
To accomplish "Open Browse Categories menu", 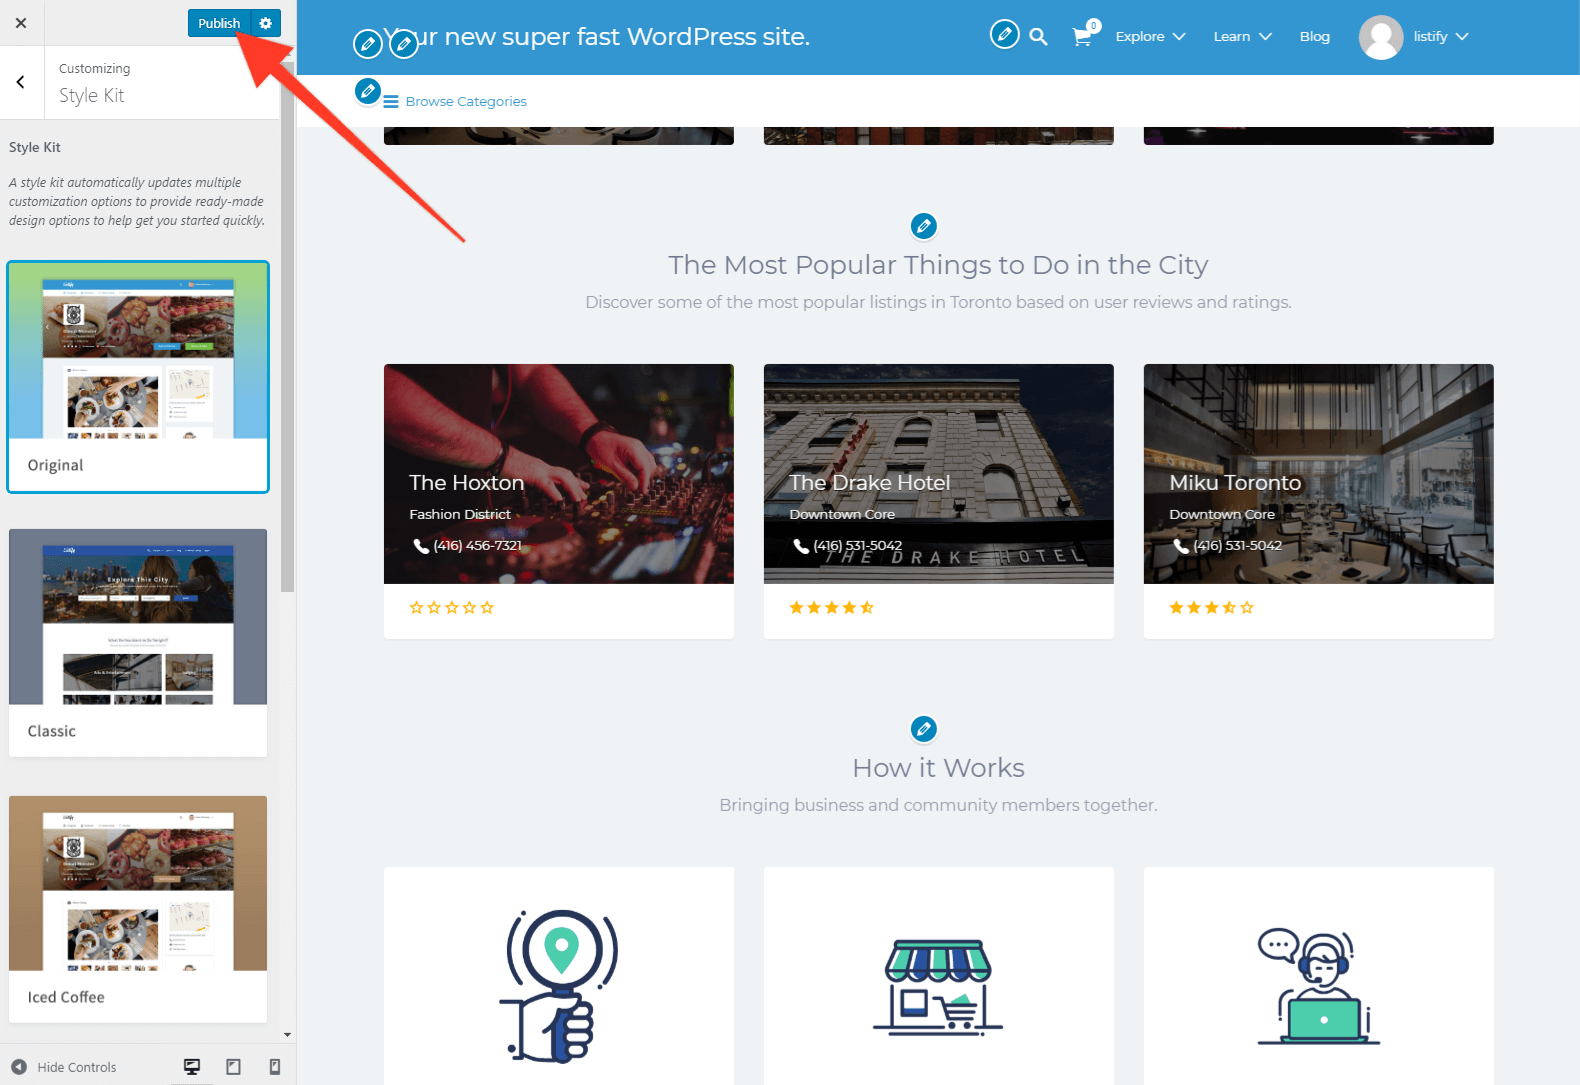I will (x=466, y=102).
